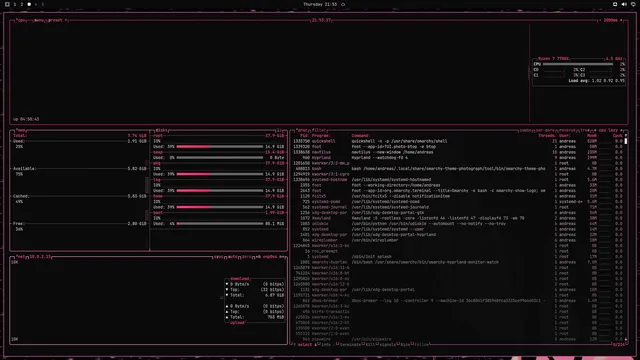Screen dimensions: 640x360
Task: Toggle per-core CPU usage in proc box
Action: point(545,130)
